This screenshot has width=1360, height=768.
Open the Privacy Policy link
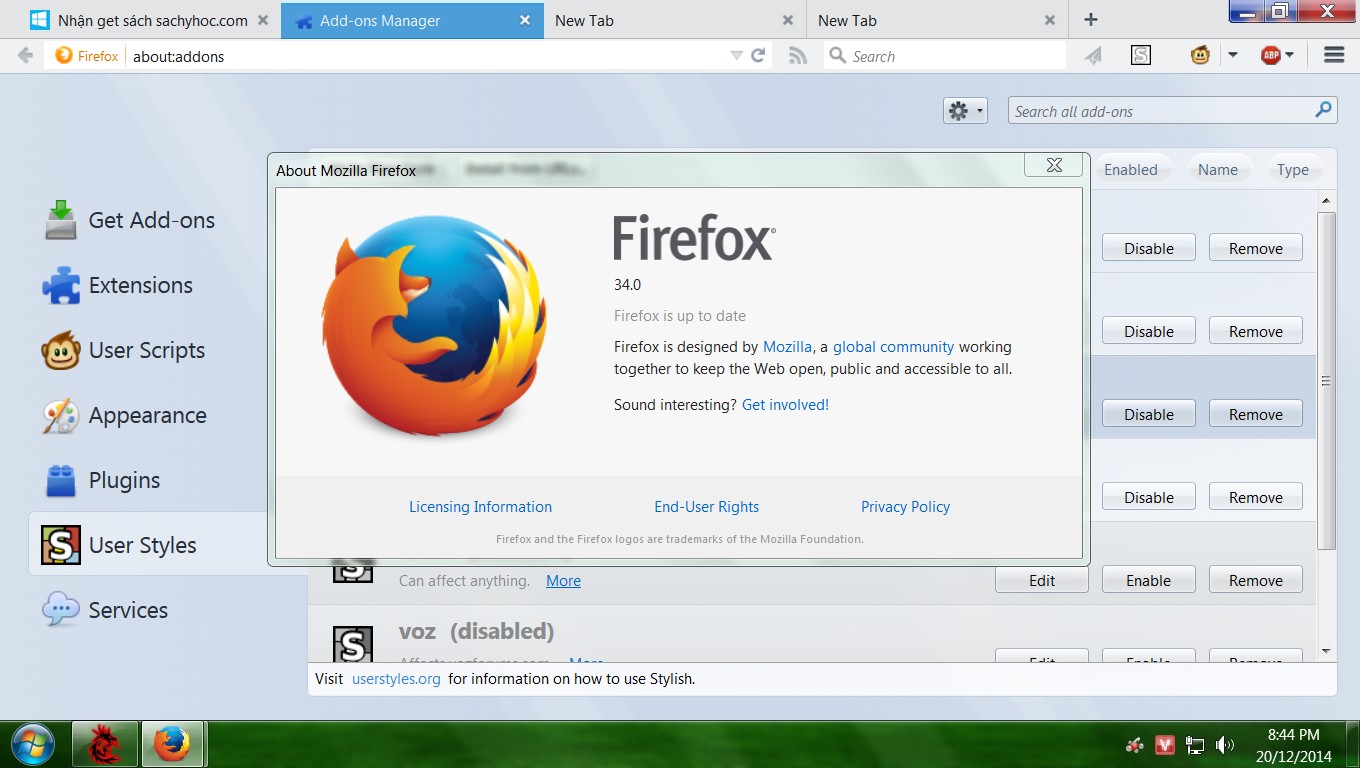coord(905,507)
